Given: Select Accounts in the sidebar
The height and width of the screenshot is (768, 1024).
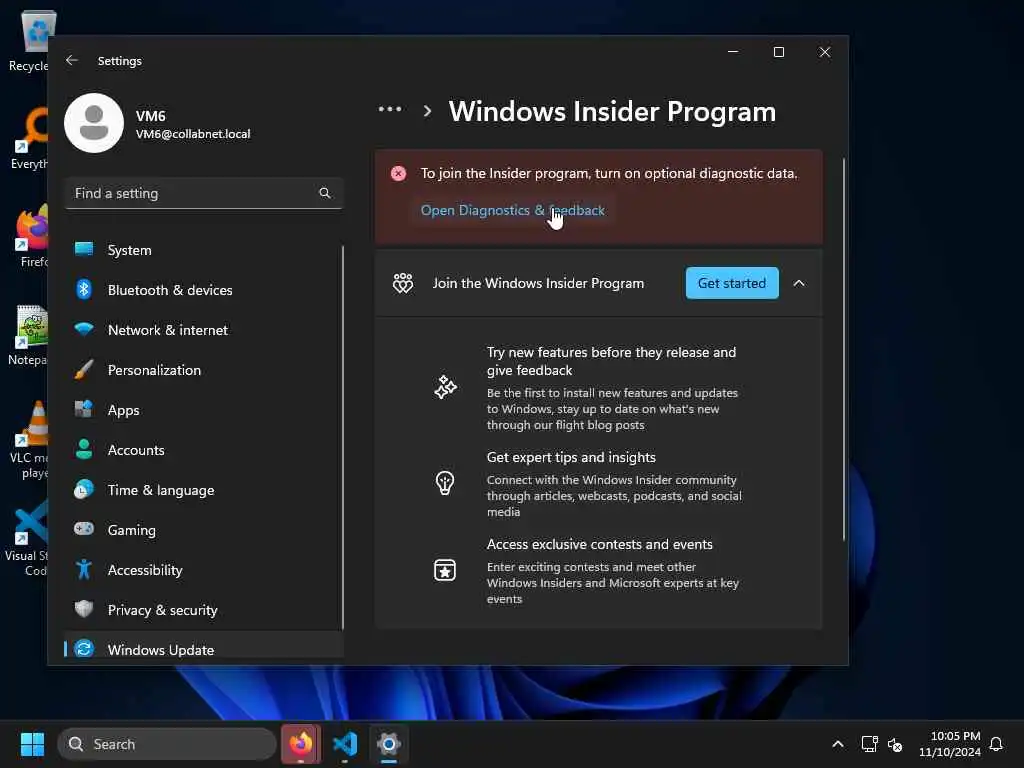Looking at the screenshot, I should pos(203,449).
